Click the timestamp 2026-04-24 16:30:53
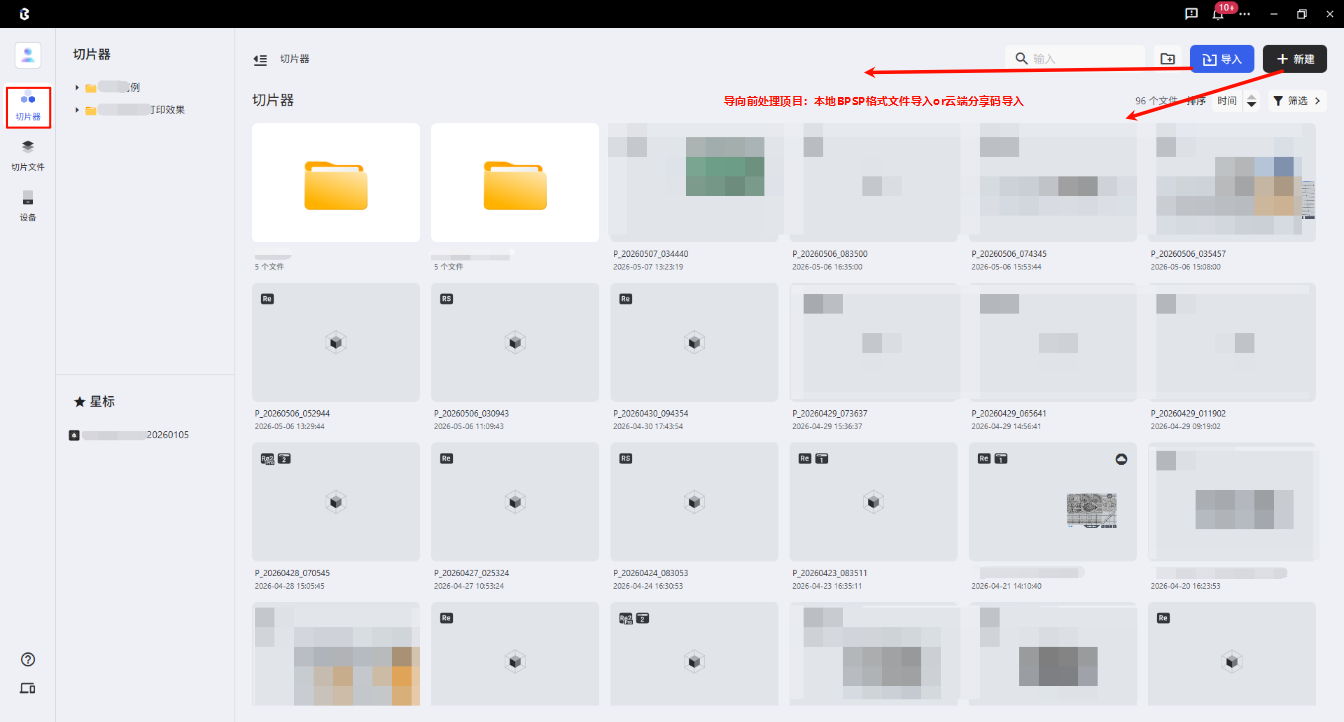This screenshot has height=722, width=1344. (x=648, y=586)
